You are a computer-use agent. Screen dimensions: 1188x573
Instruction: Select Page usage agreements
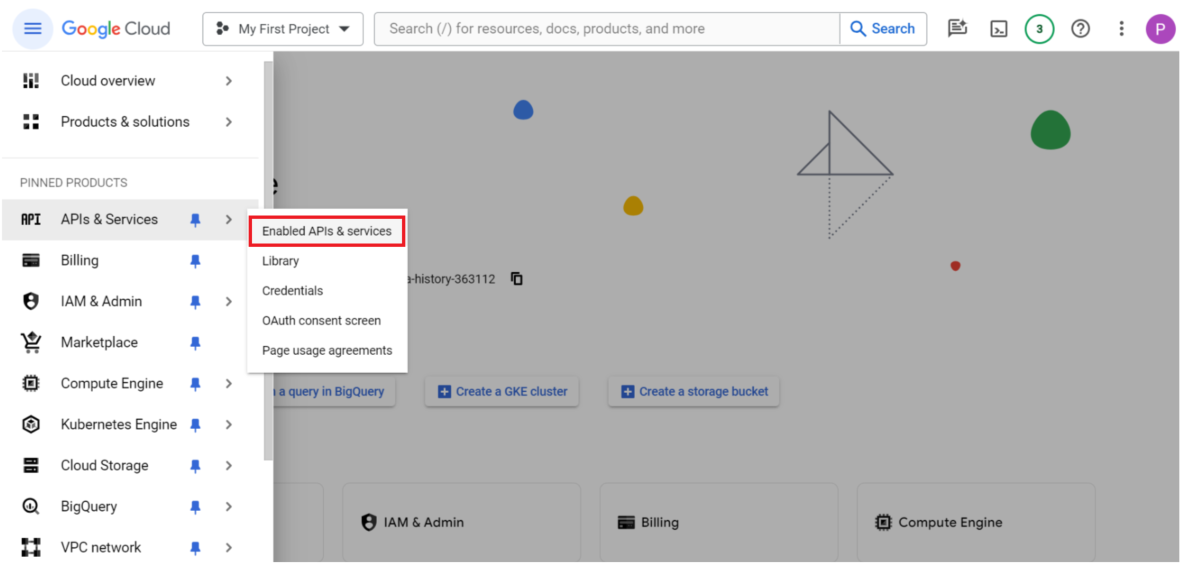[x=327, y=351]
